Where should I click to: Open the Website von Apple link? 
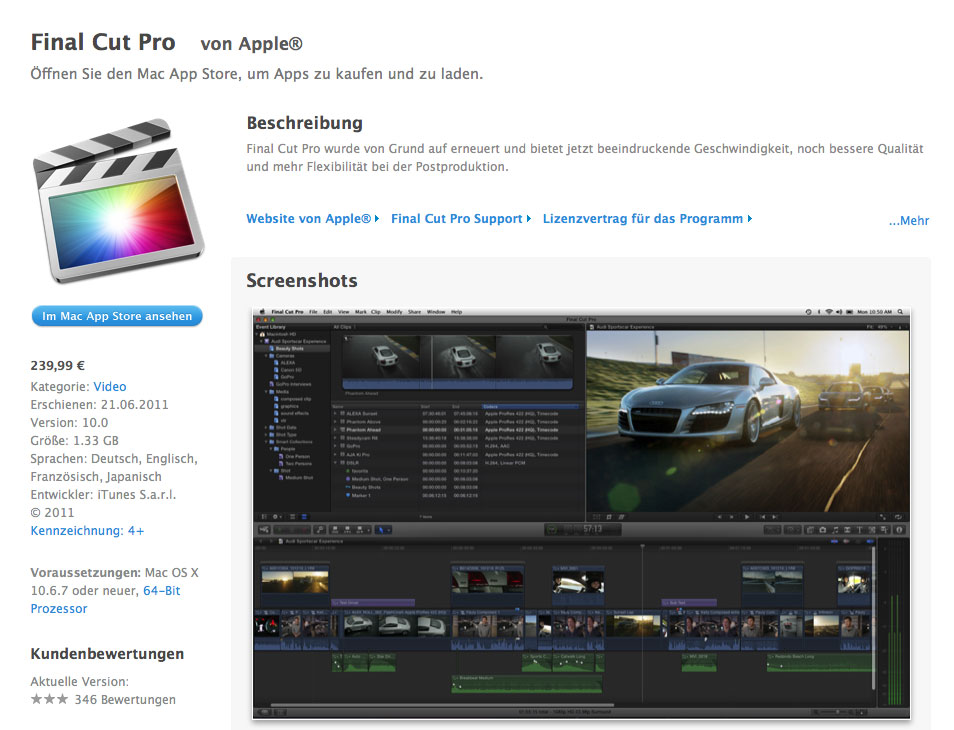click(309, 219)
